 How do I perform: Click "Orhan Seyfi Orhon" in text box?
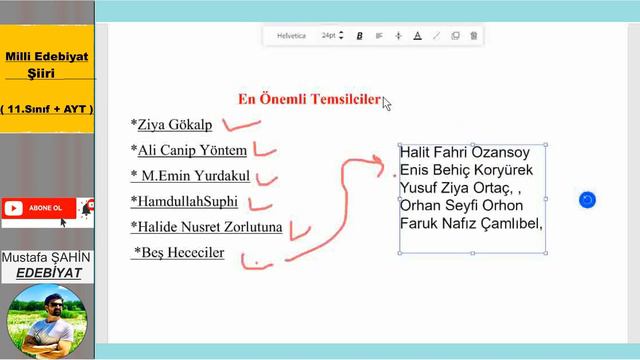462,205
